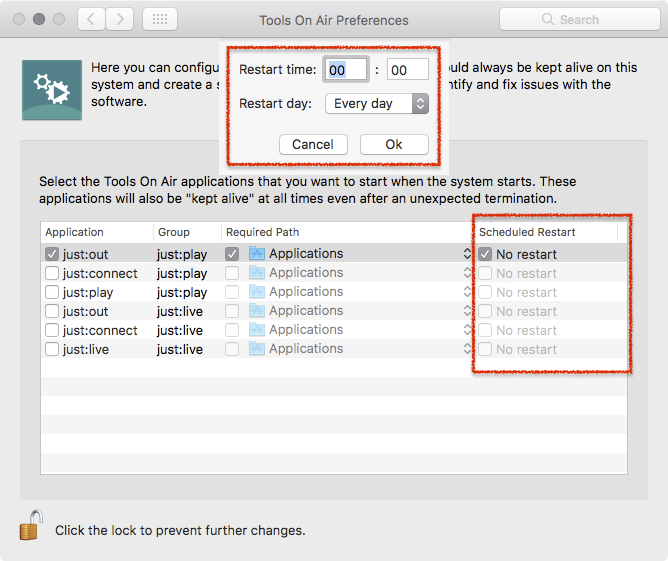The height and width of the screenshot is (561, 668).
Task: Enable just:live application checkbox
Action: click(52, 349)
